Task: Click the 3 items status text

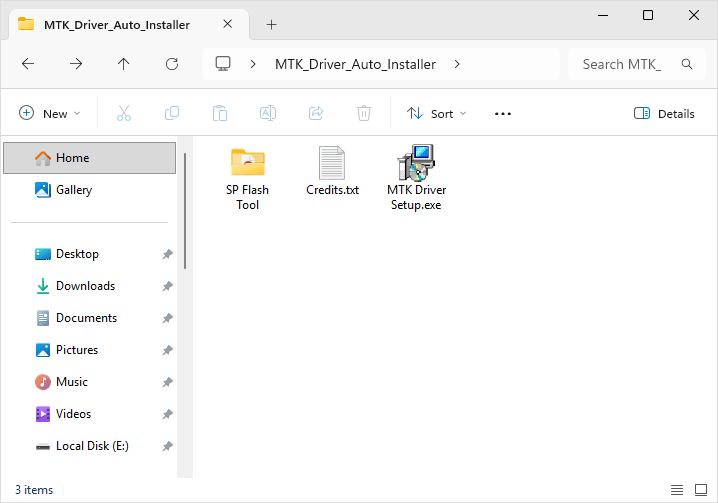Action: (x=34, y=490)
